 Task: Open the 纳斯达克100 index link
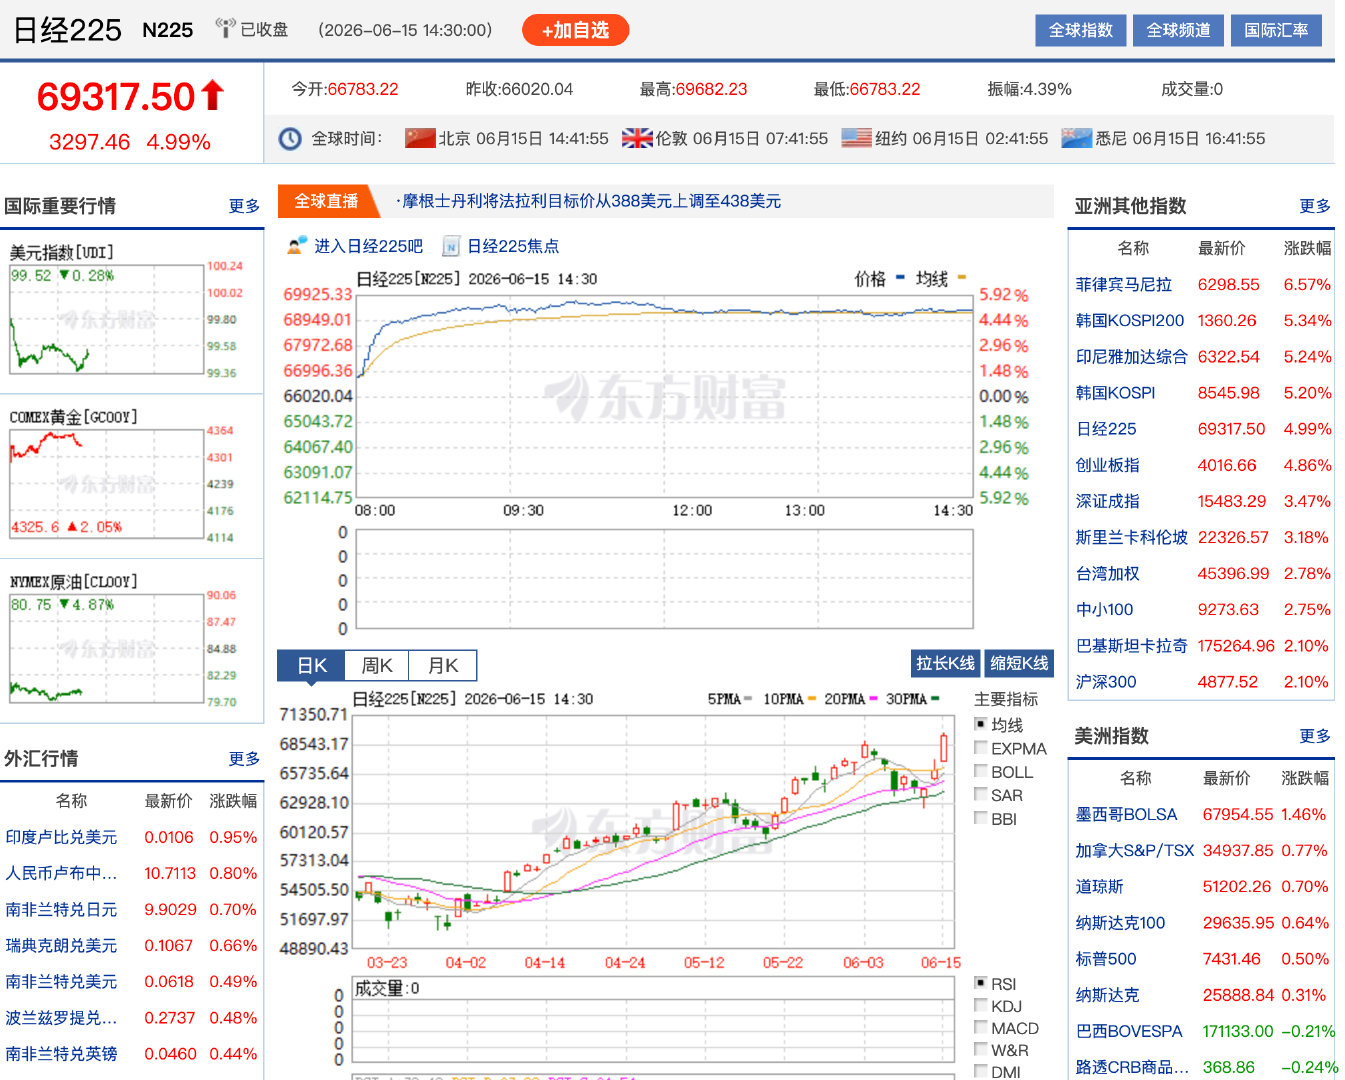(1121, 923)
